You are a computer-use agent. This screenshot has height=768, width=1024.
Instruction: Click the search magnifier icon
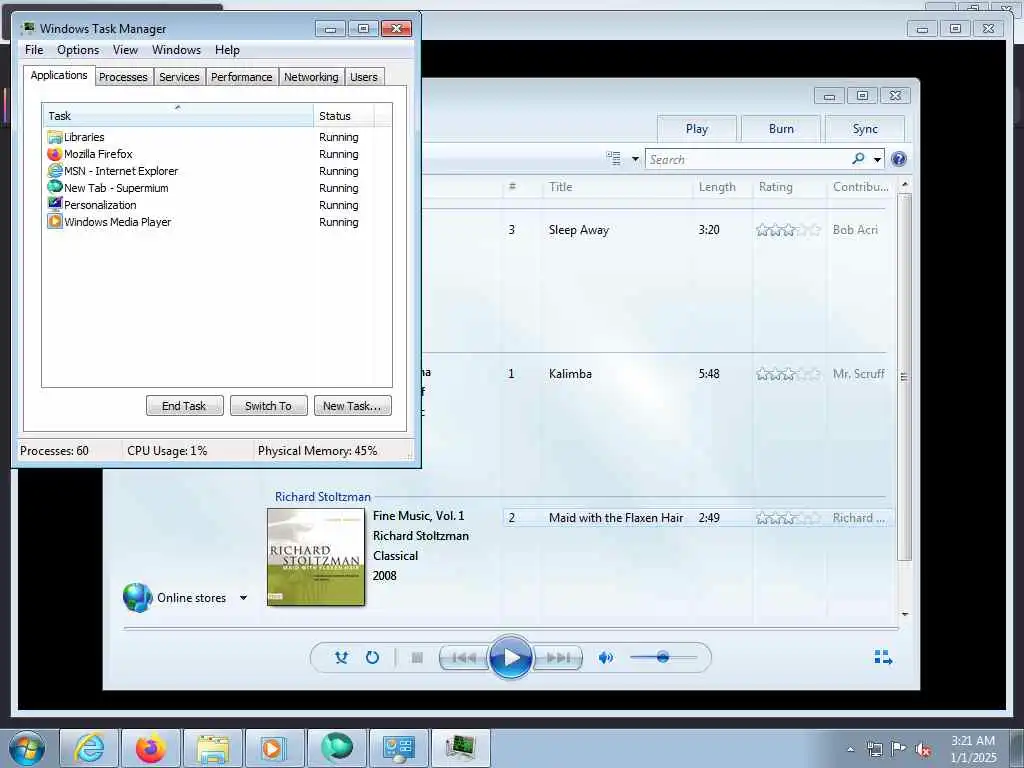click(858, 159)
